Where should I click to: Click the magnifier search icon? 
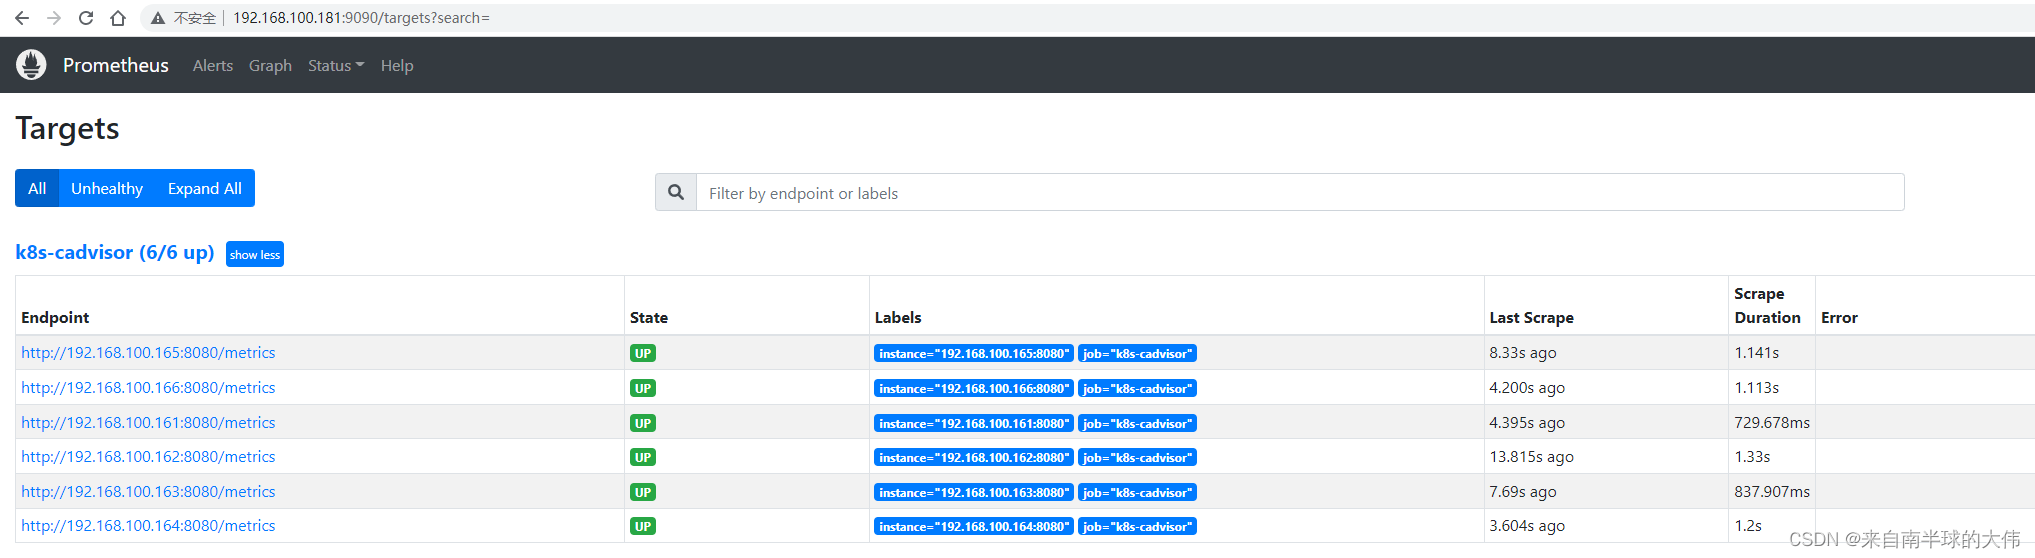tap(676, 192)
